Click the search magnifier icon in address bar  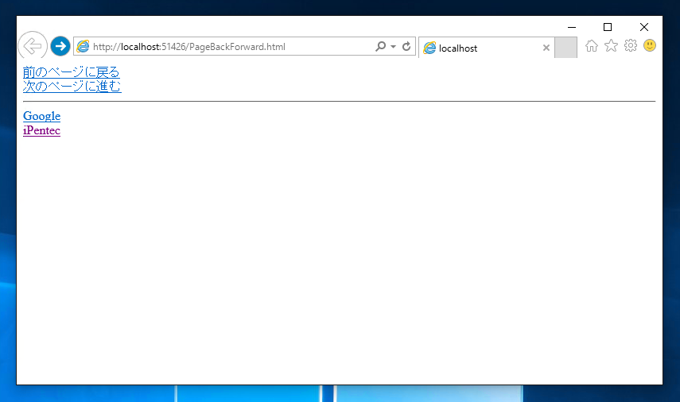click(x=380, y=46)
